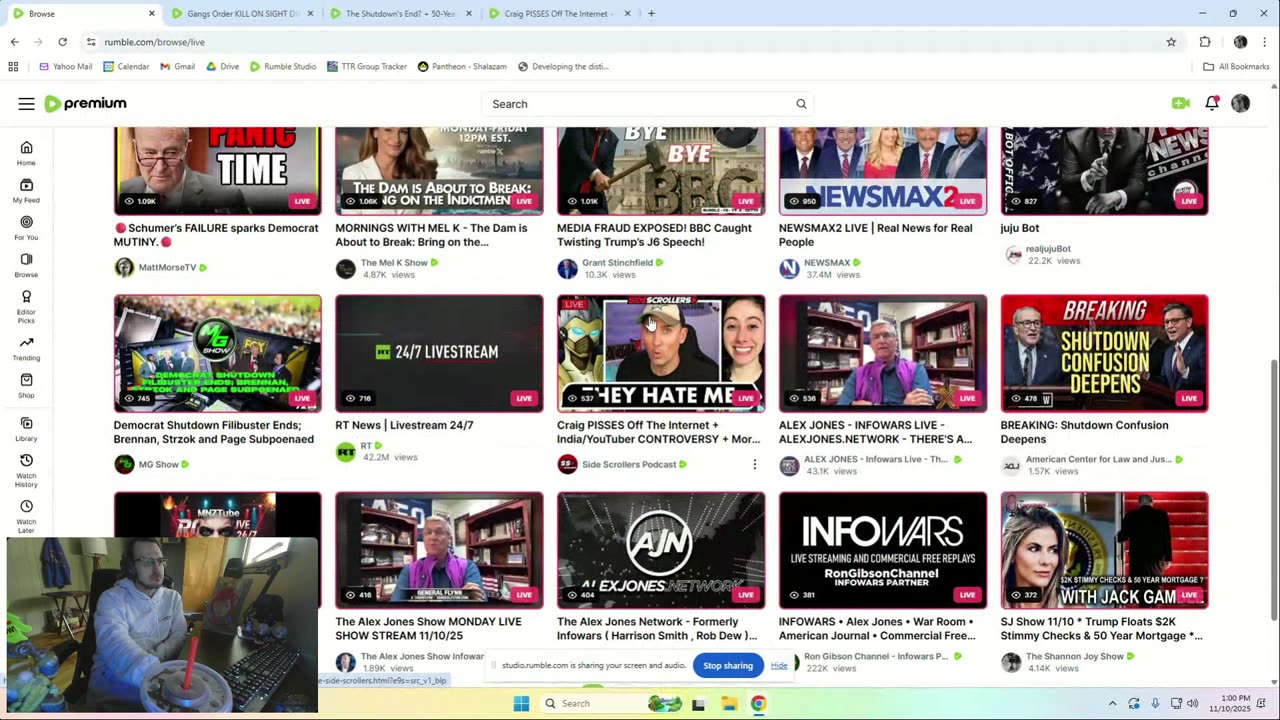Hide the screen sharing notice
The height and width of the screenshot is (720, 1280).
coord(779,666)
